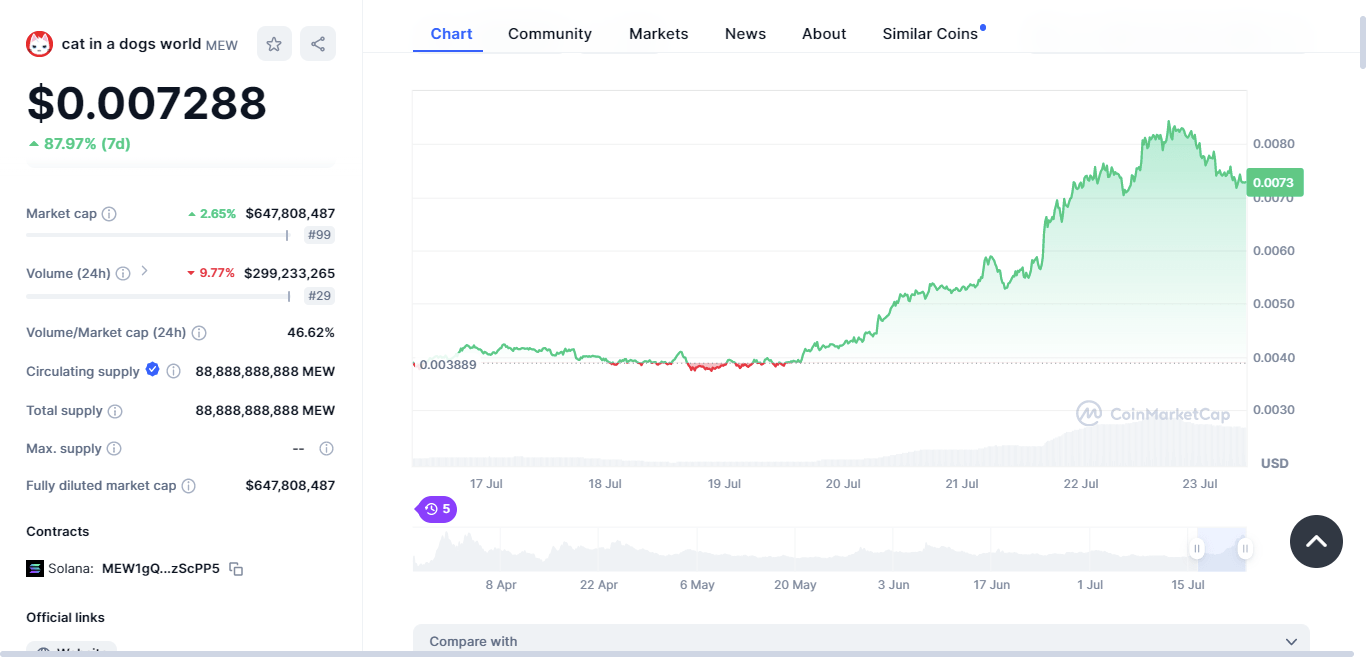Switch to the Community tab
This screenshot has width=1366, height=657.
point(550,34)
